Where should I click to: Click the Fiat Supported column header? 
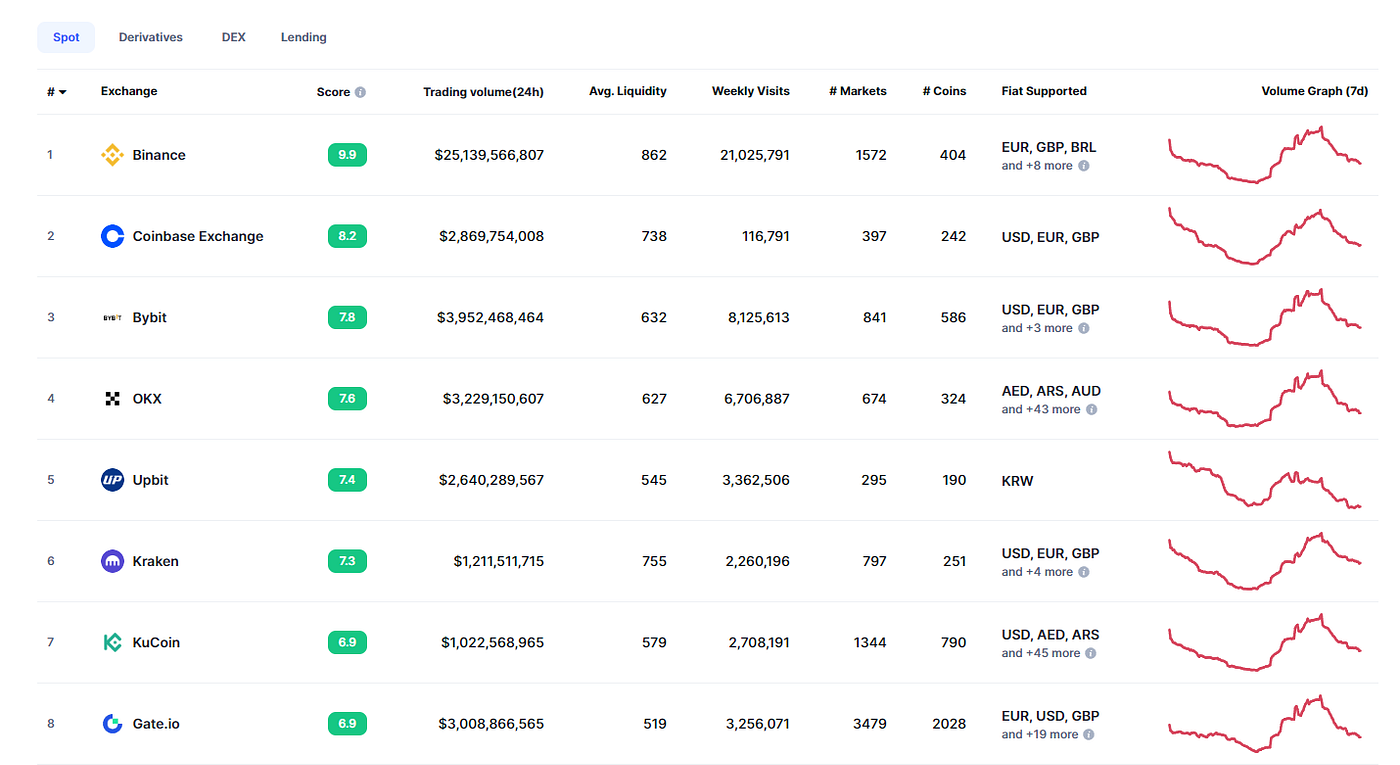[x=1044, y=91]
